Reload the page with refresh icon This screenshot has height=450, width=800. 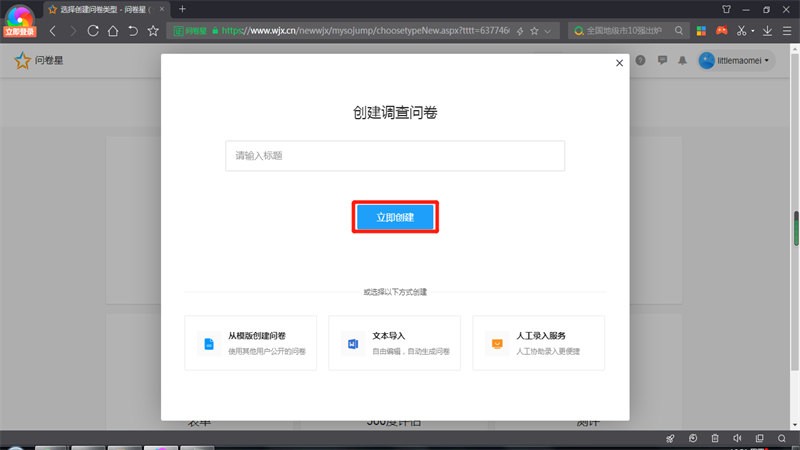(93, 31)
